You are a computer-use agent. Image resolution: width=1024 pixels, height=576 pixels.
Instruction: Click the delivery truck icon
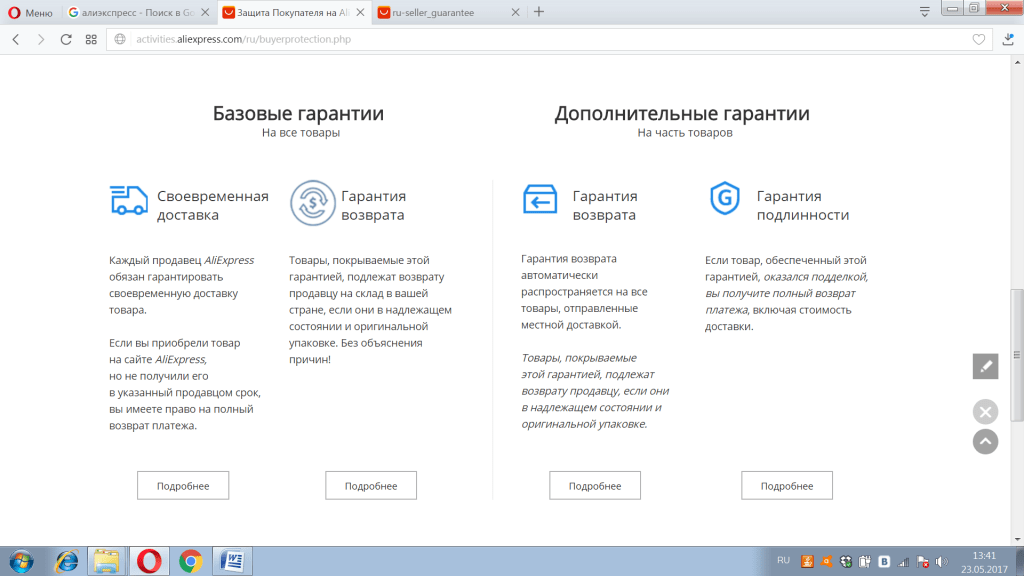tap(129, 200)
